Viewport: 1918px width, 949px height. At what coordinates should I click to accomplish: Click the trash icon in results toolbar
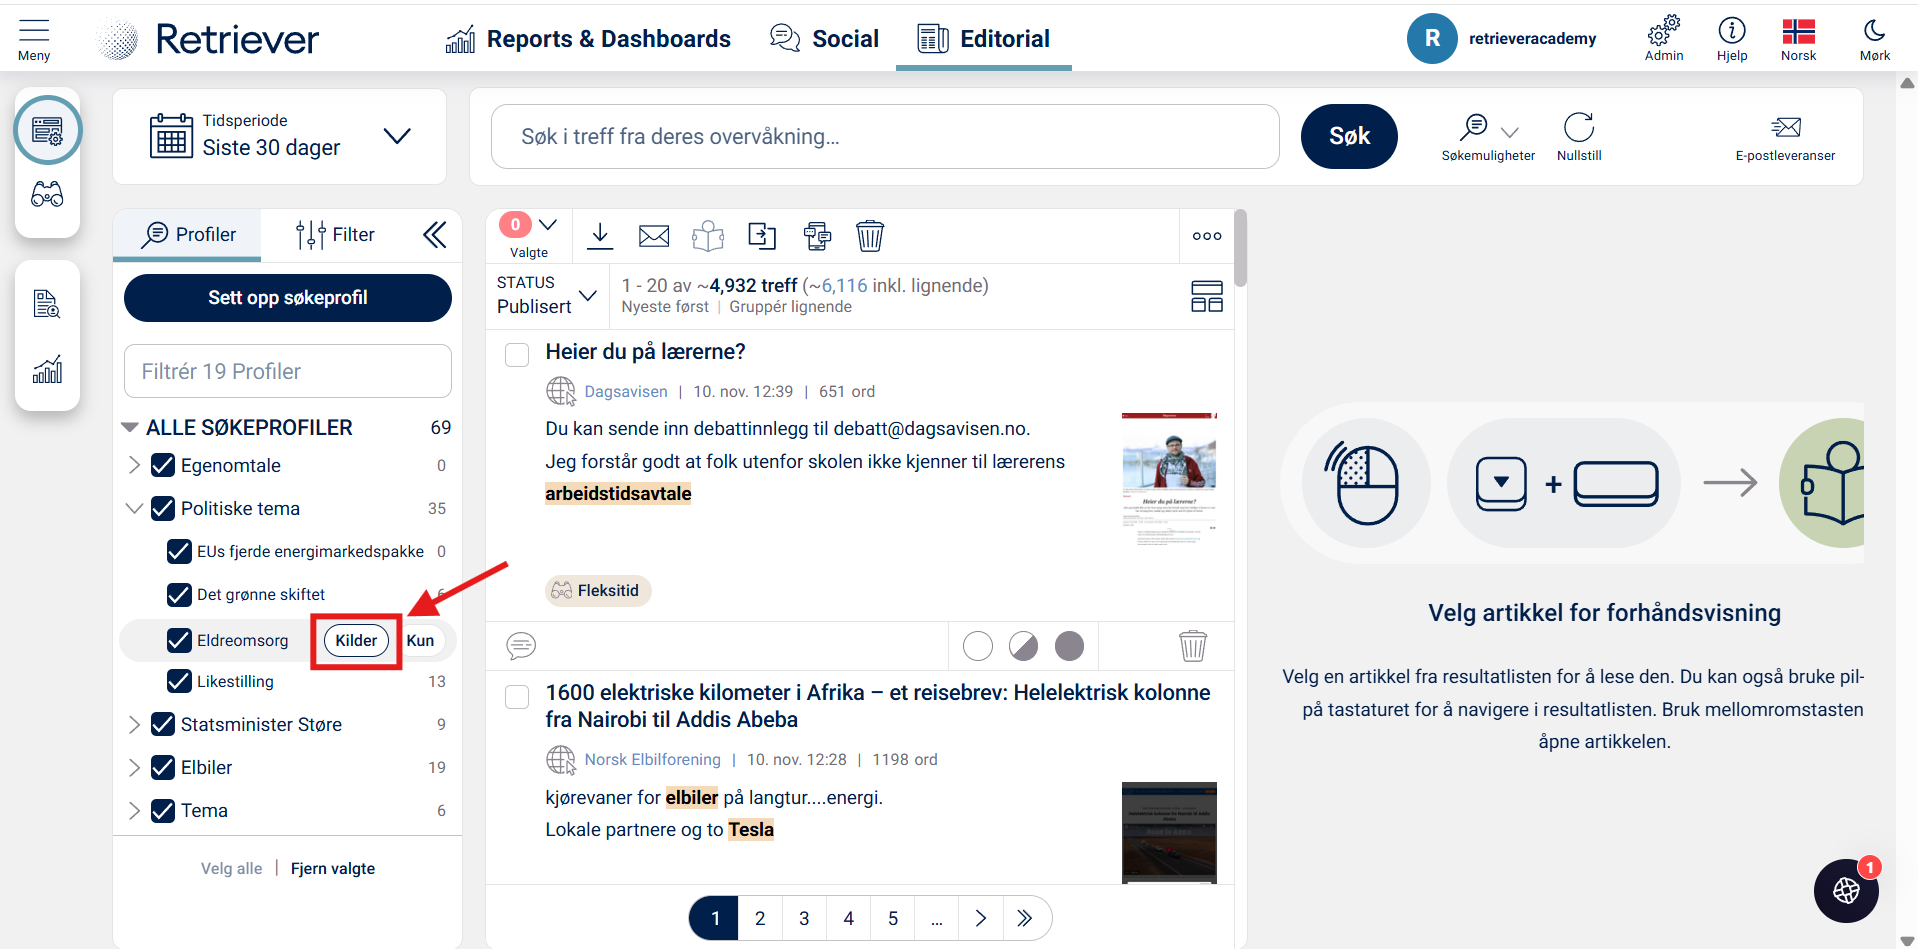coord(870,236)
